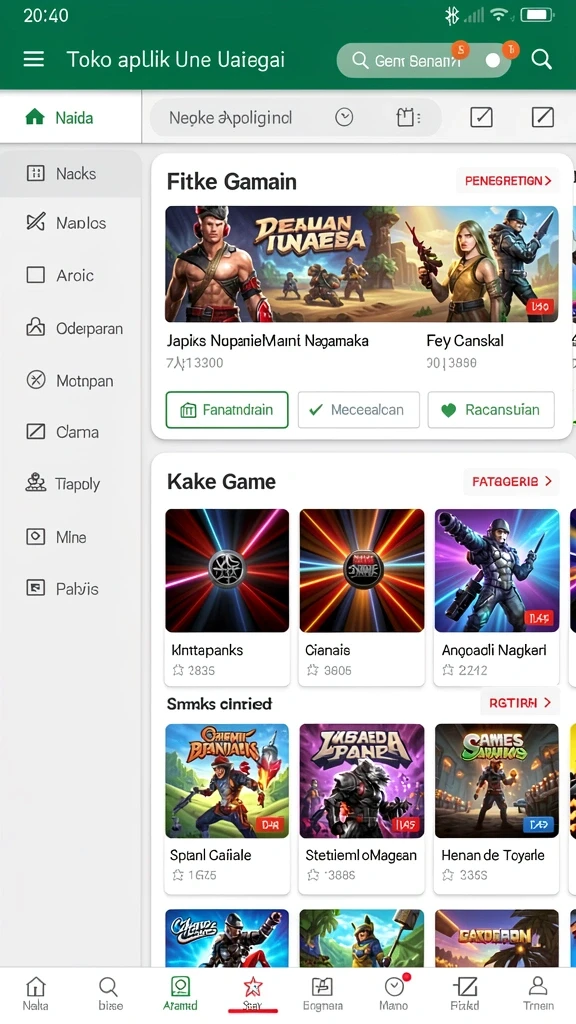Select the red star bottom tab
The width and height of the screenshot is (576, 1024).
pyautogui.click(x=253, y=994)
